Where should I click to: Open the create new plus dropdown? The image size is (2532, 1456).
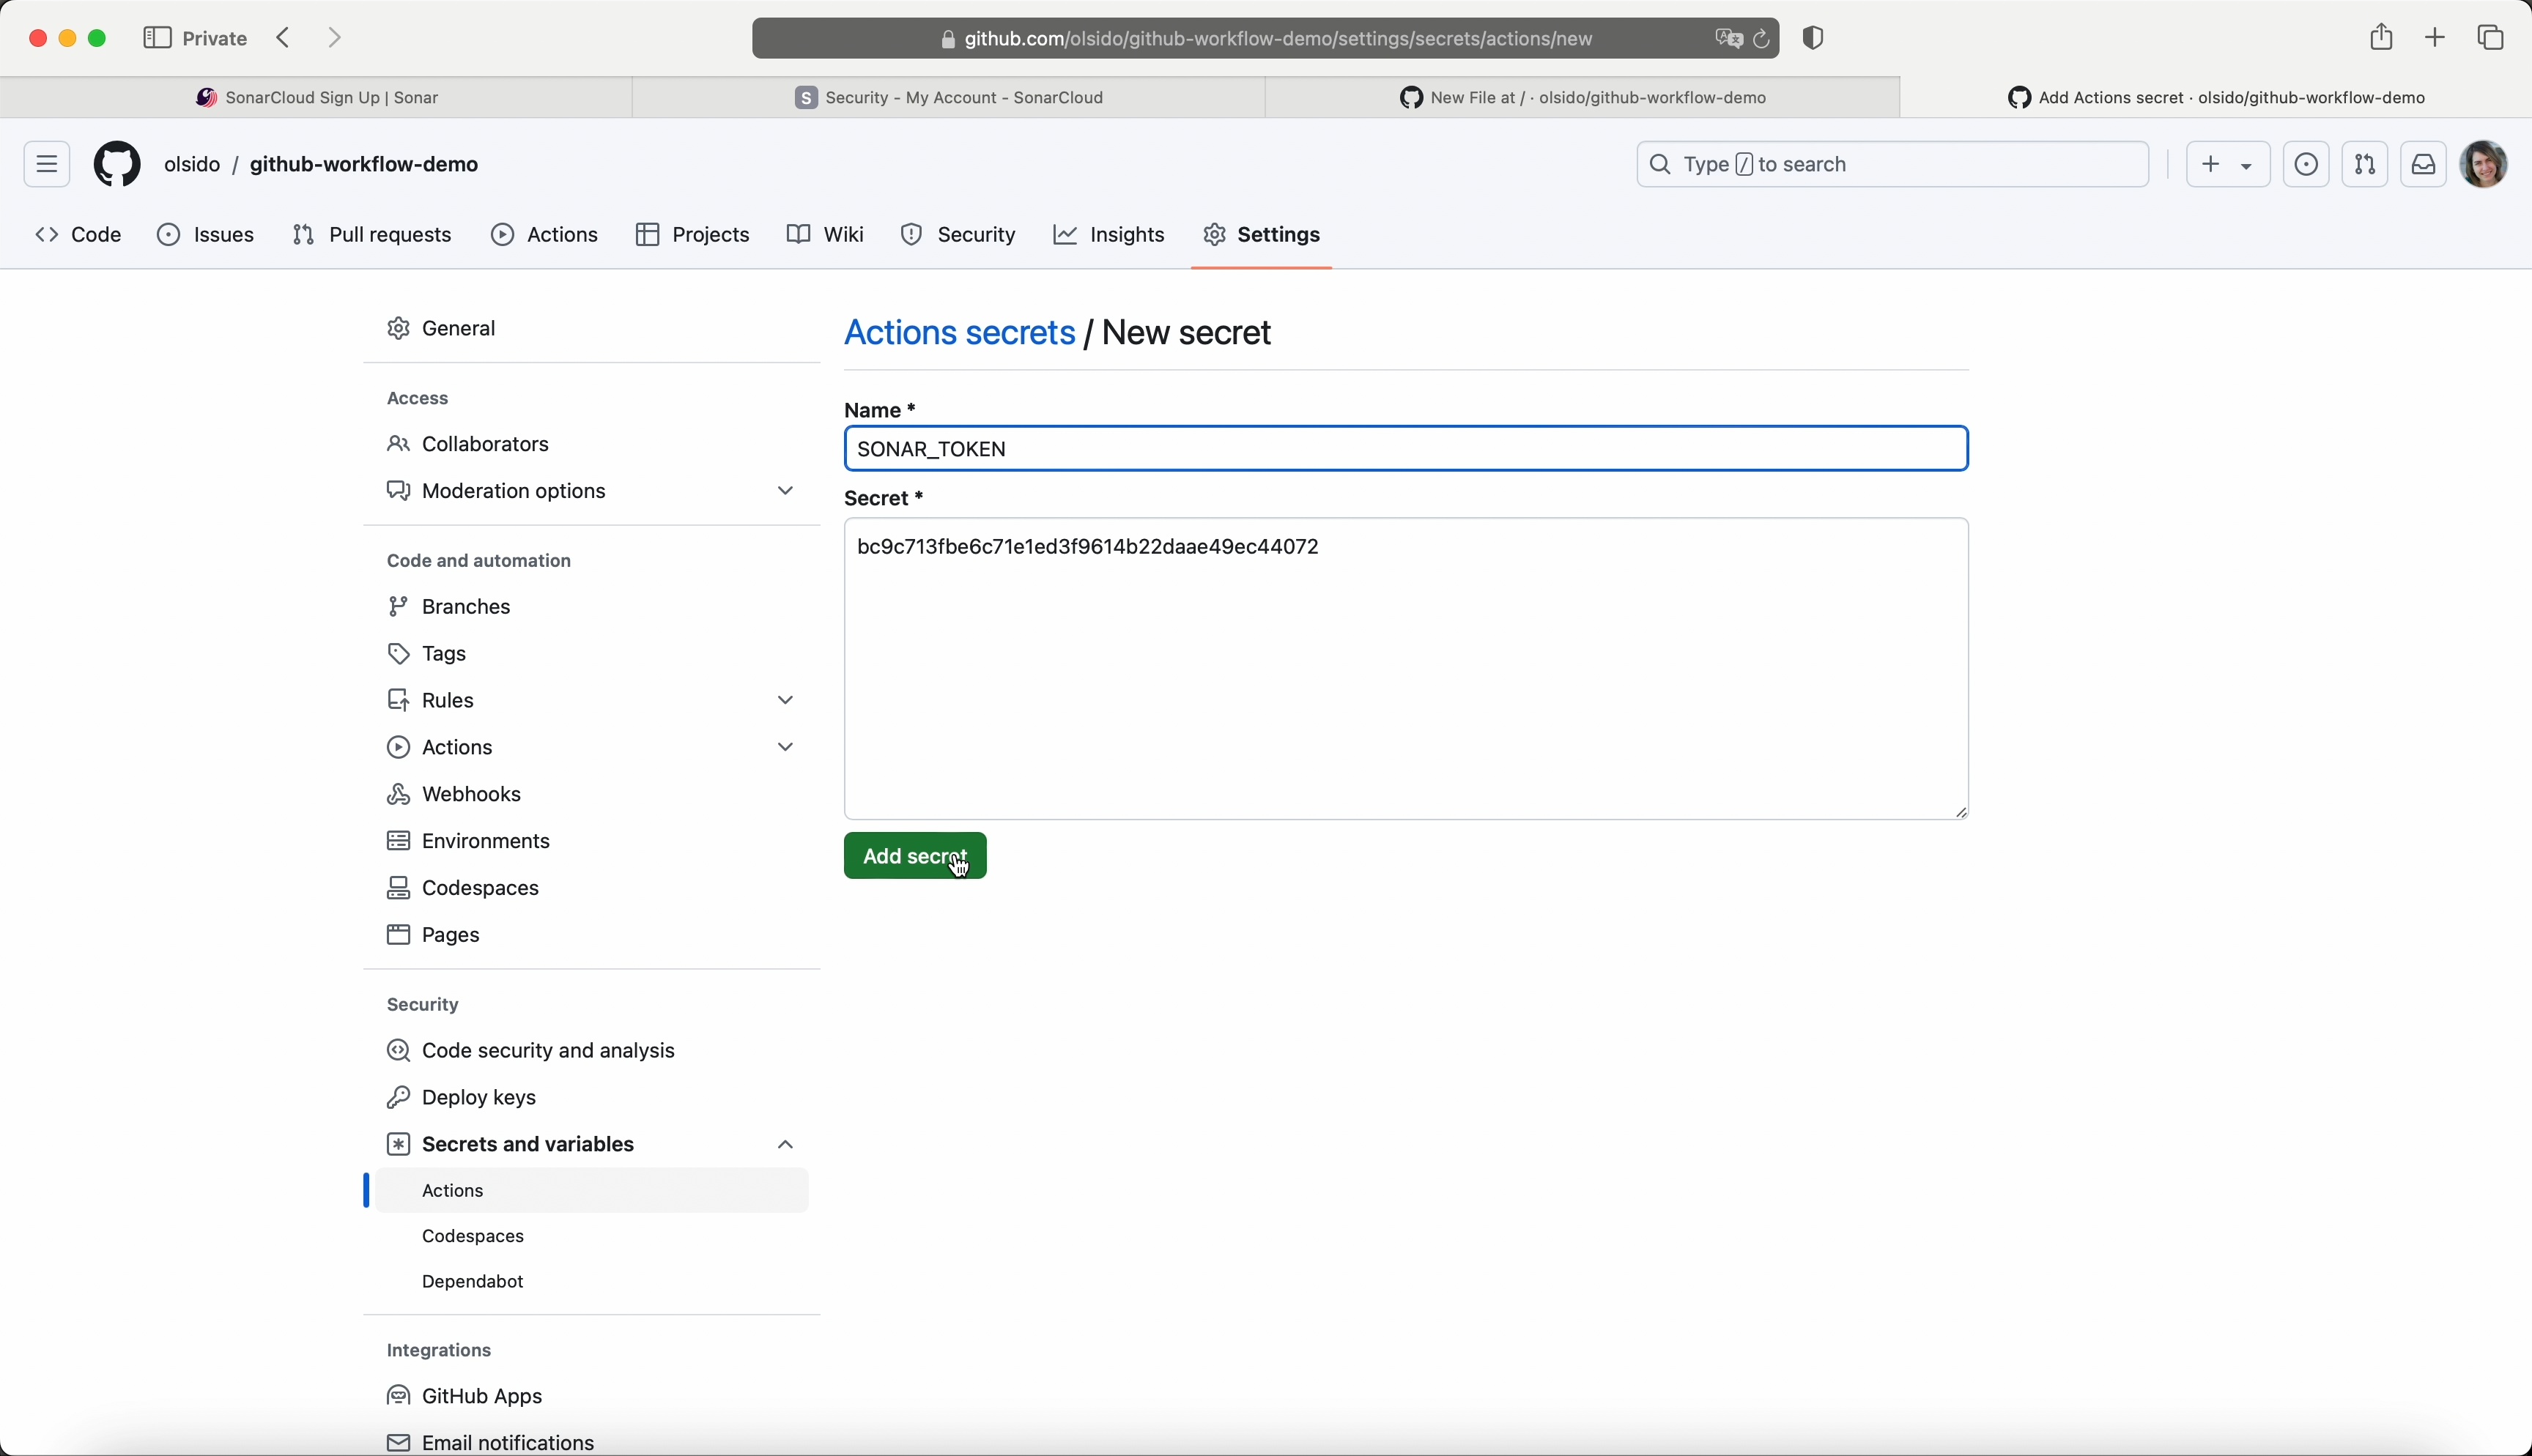pyautogui.click(x=2228, y=165)
